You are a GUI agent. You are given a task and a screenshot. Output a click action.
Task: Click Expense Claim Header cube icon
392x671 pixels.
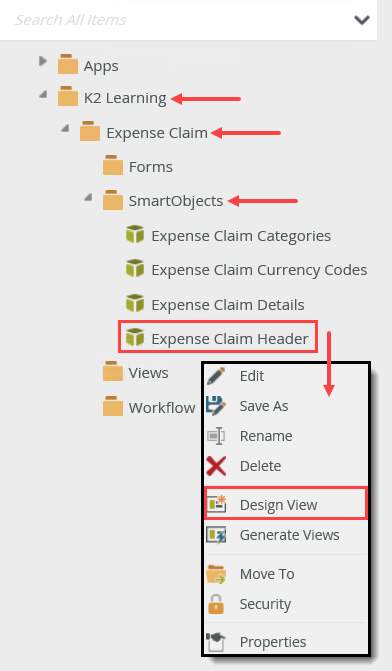(x=135, y=338)
